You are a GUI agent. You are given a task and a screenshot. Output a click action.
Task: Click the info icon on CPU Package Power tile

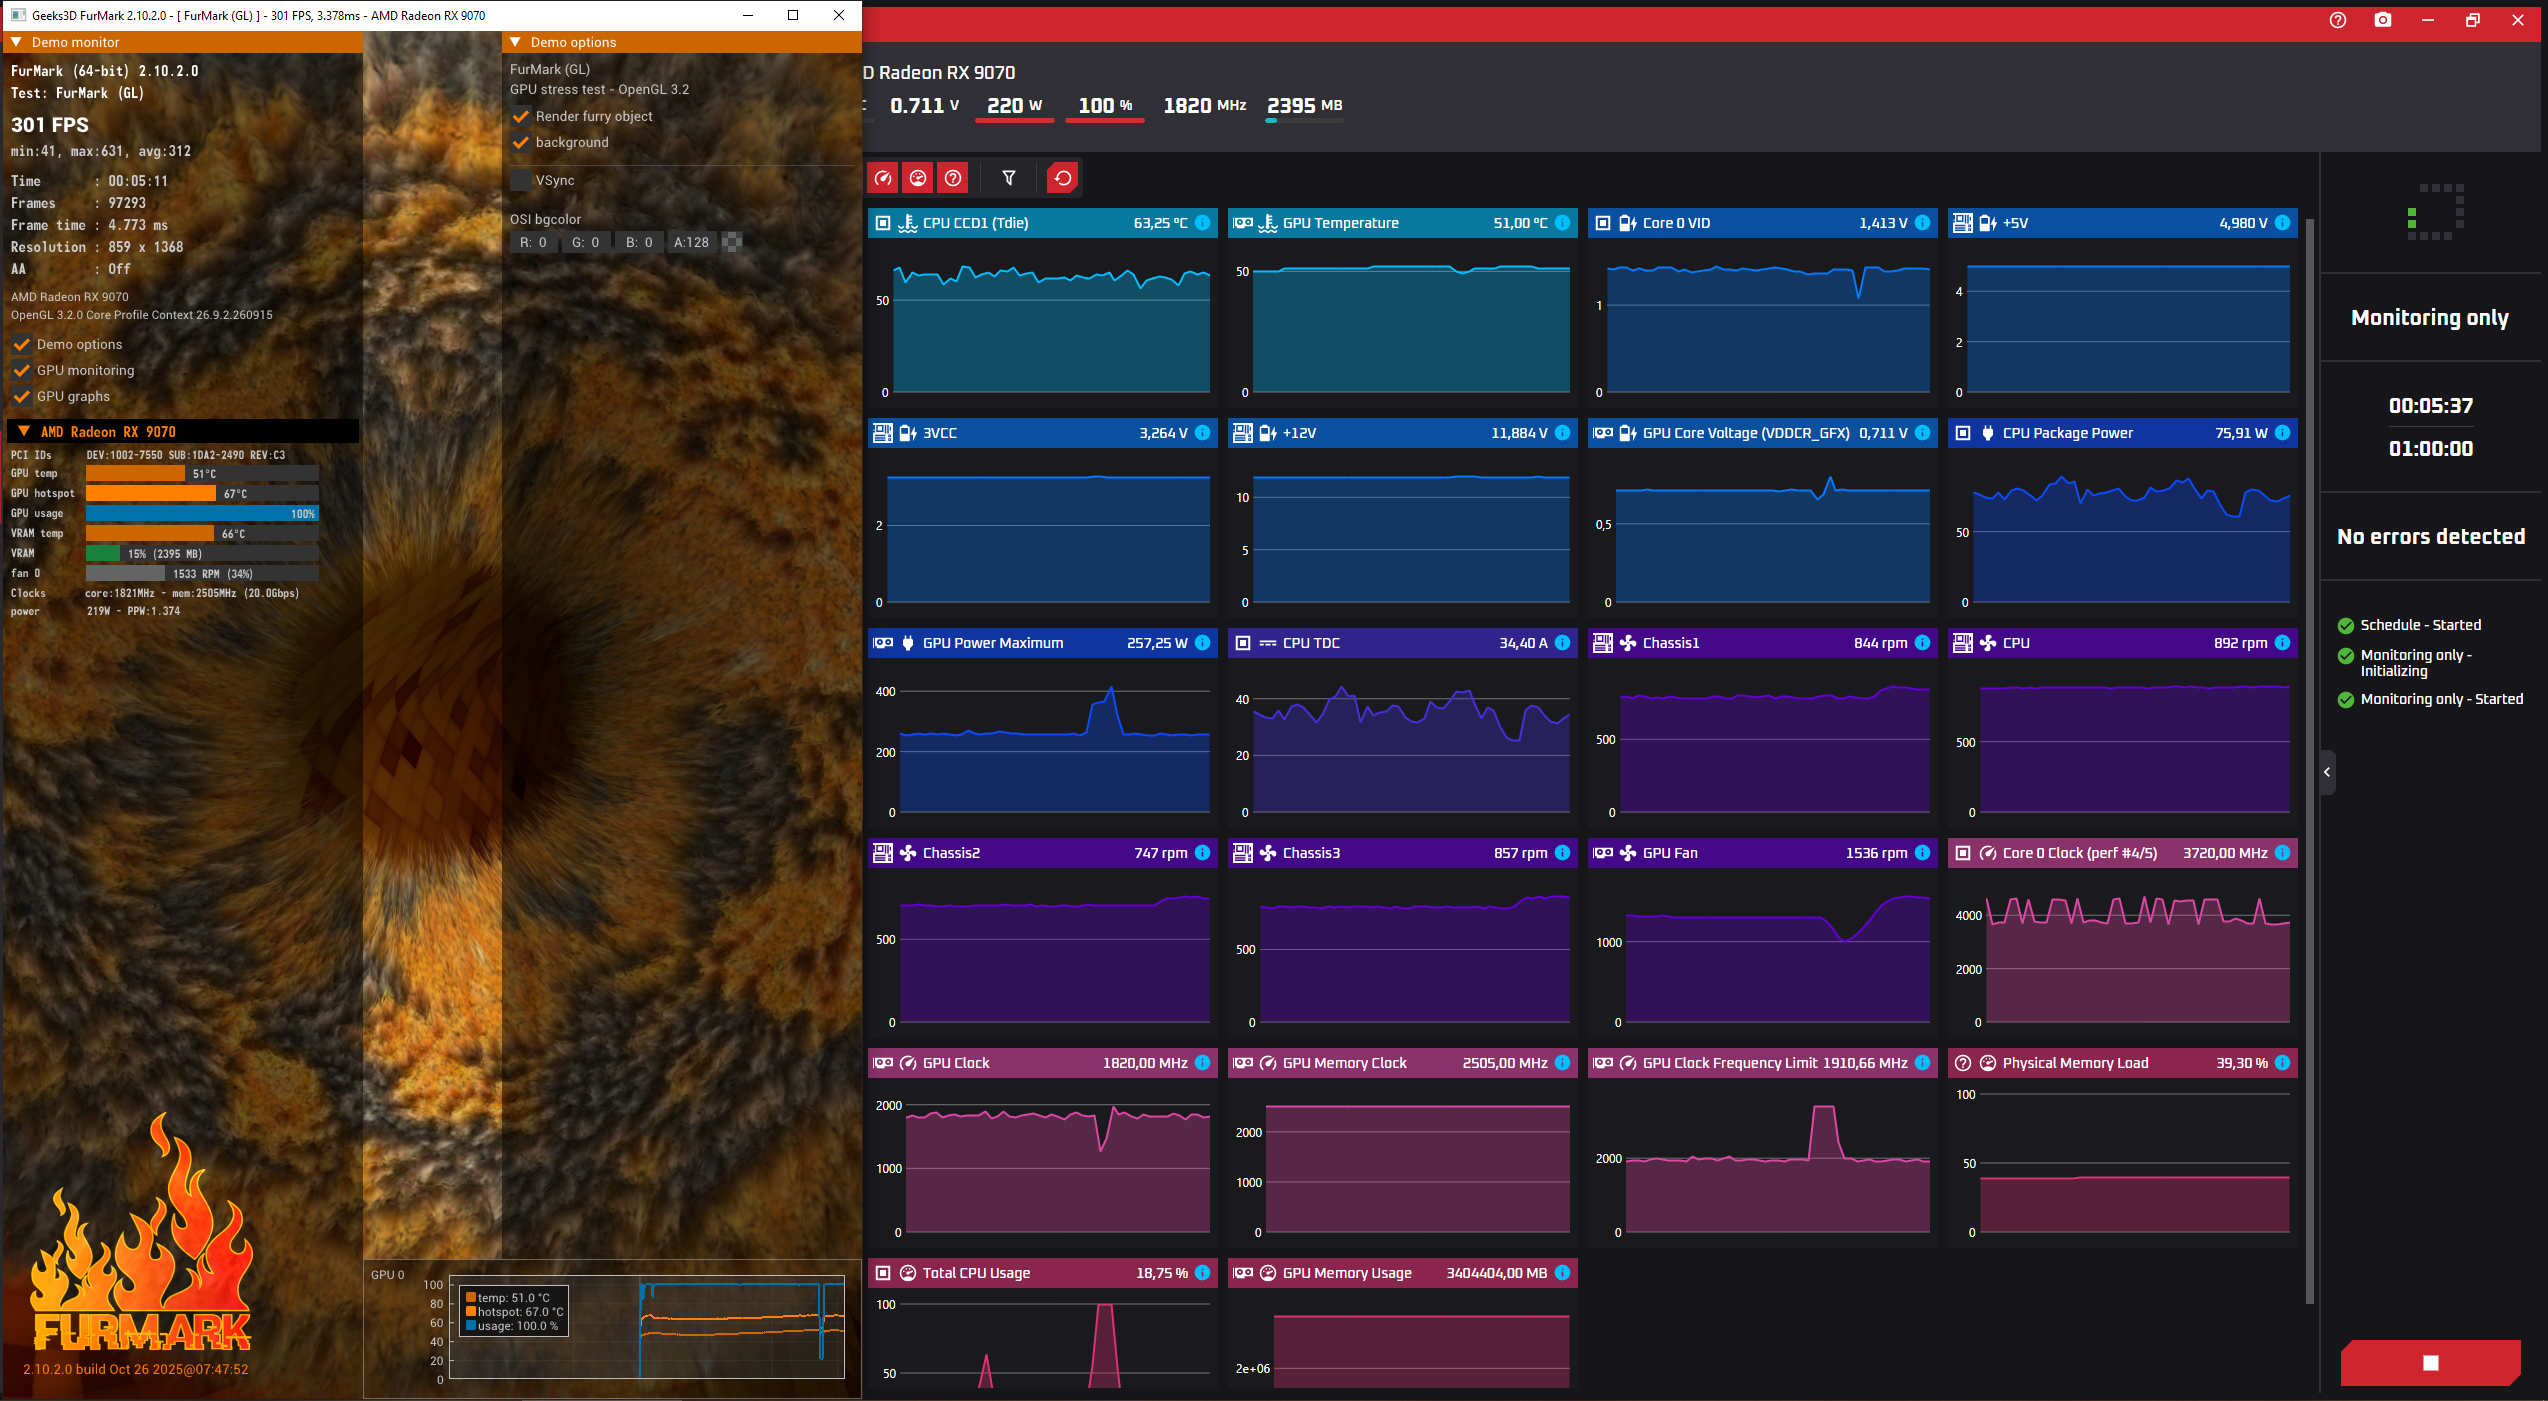pos(2282,433)
